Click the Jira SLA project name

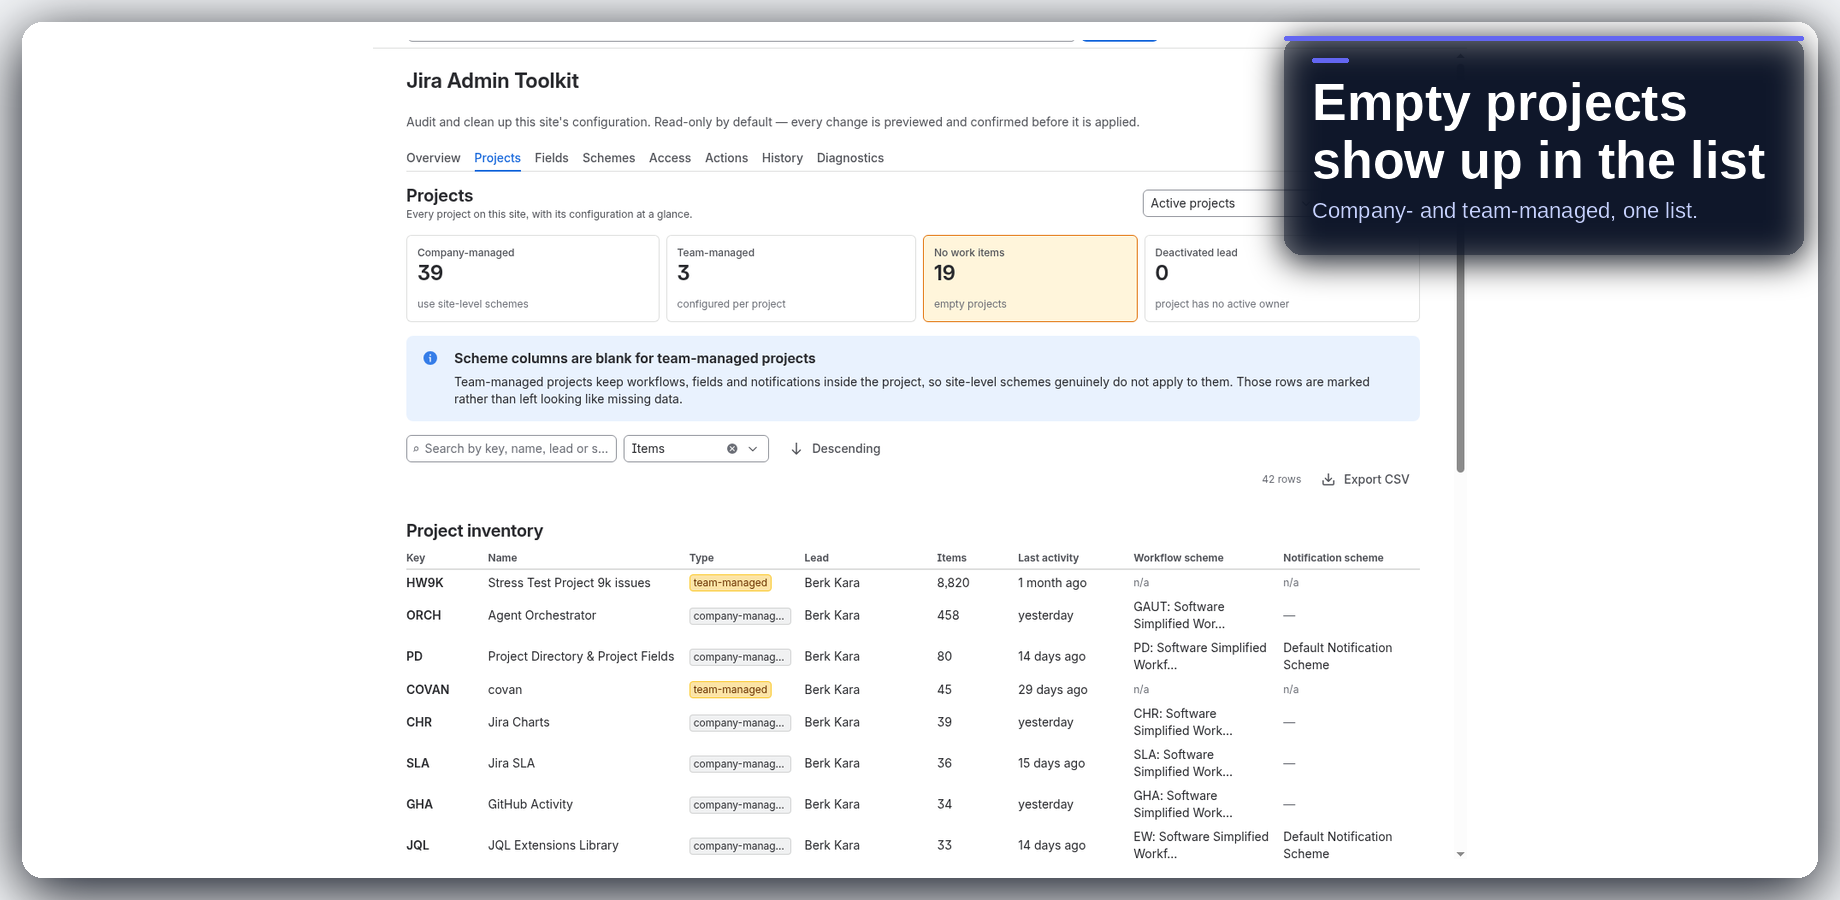click(511, 763)
